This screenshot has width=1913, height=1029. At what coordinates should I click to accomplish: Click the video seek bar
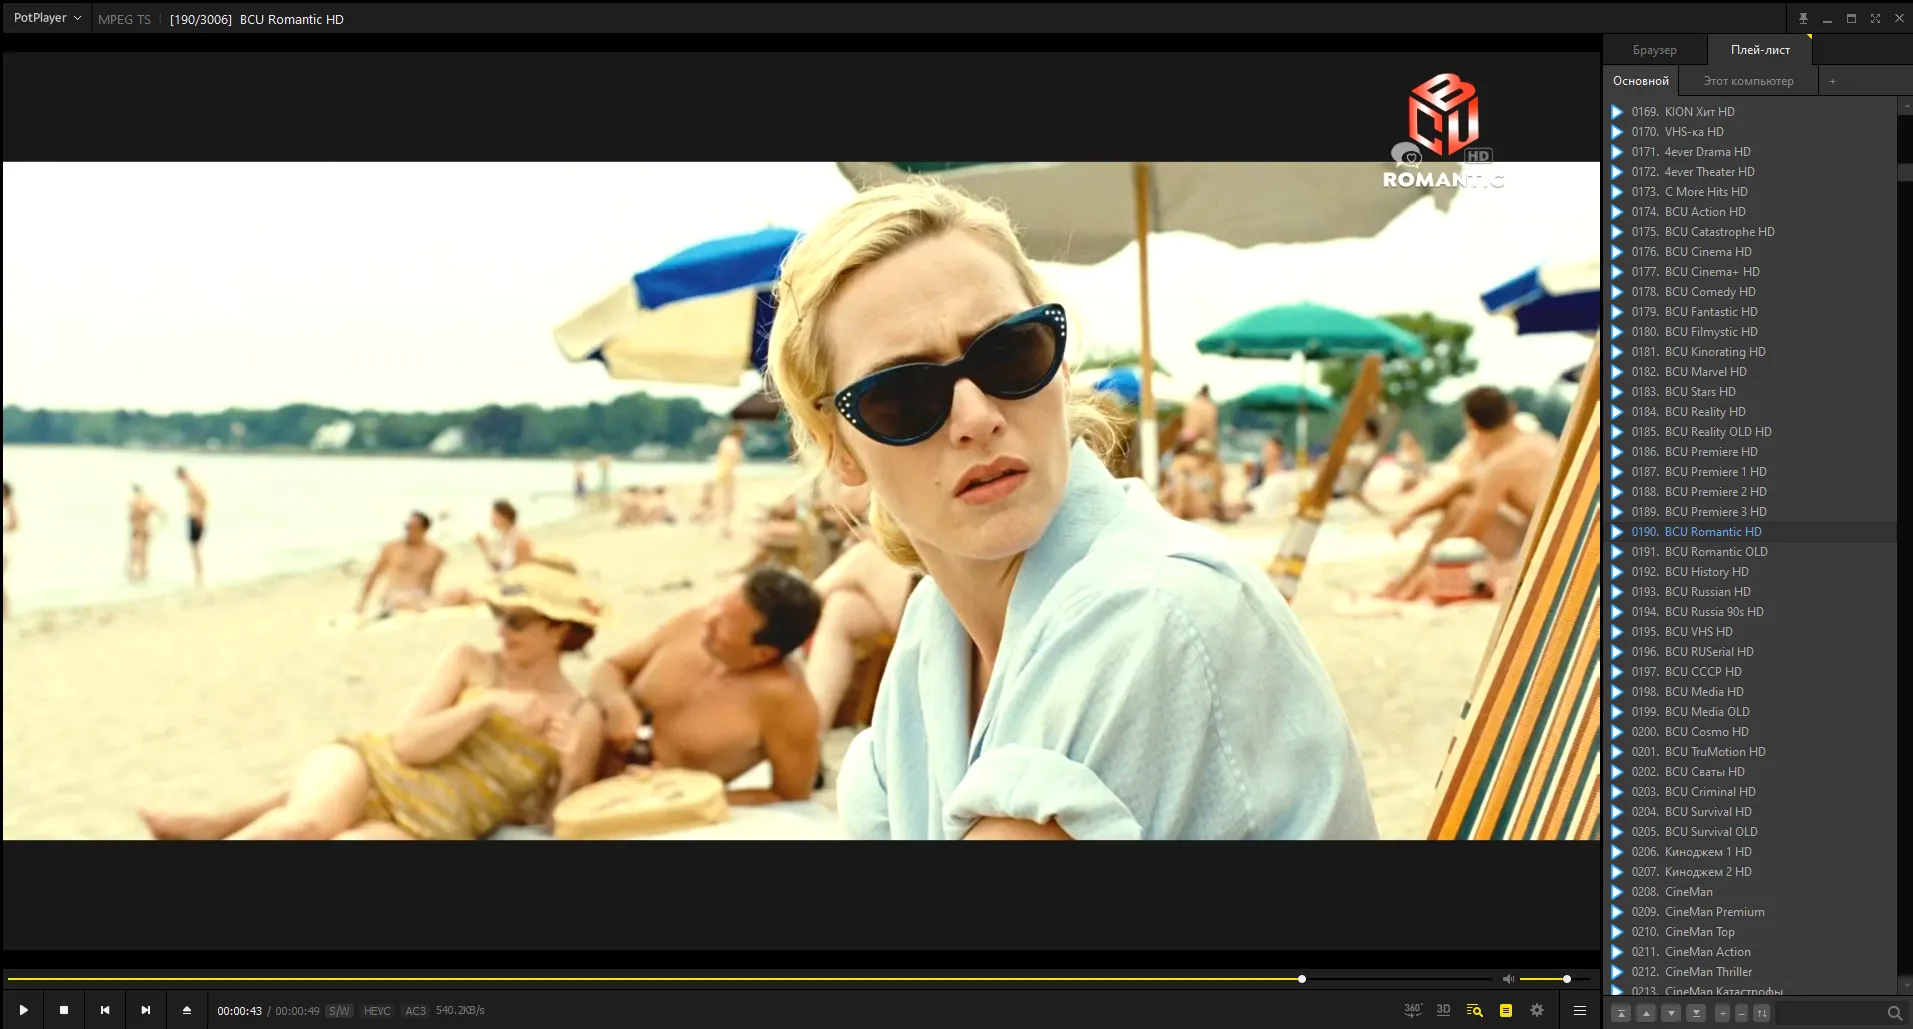(750, 979)
